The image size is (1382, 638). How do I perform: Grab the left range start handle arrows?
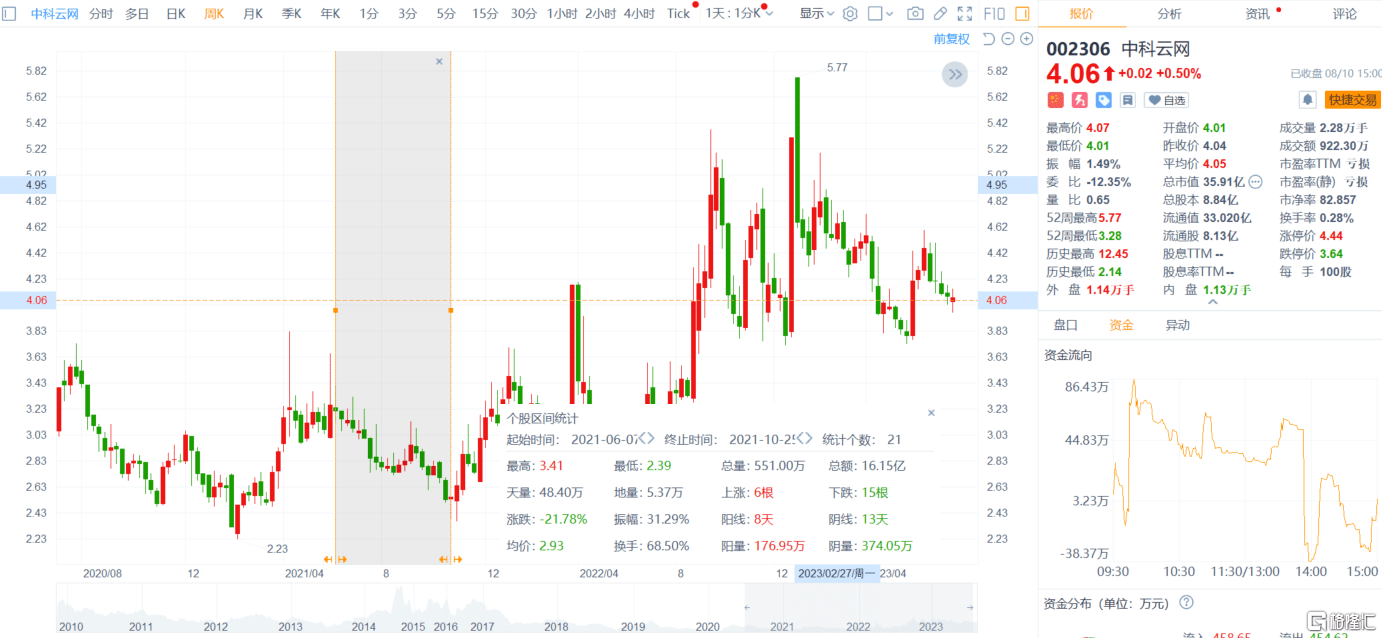(x=335, y=559)
